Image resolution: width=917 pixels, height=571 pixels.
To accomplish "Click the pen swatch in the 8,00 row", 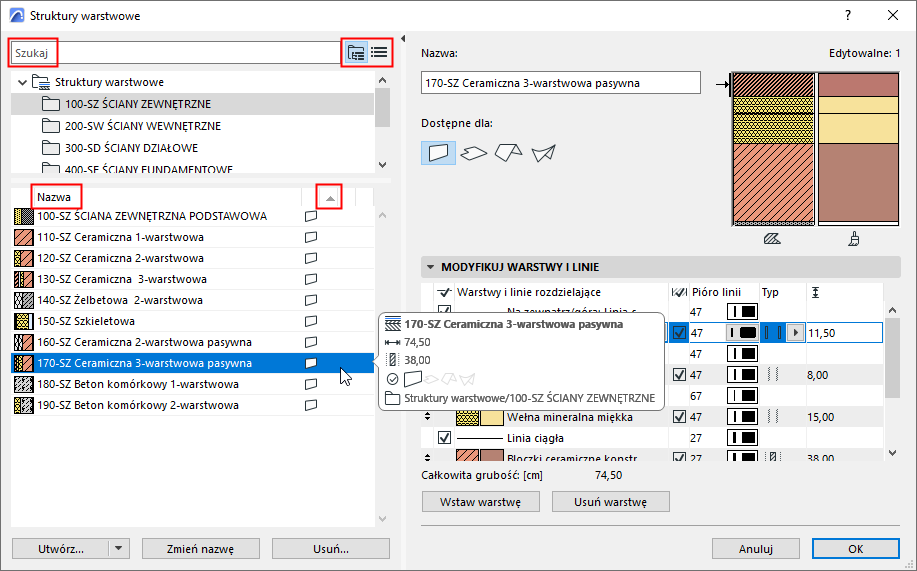I will pos(742,375).
